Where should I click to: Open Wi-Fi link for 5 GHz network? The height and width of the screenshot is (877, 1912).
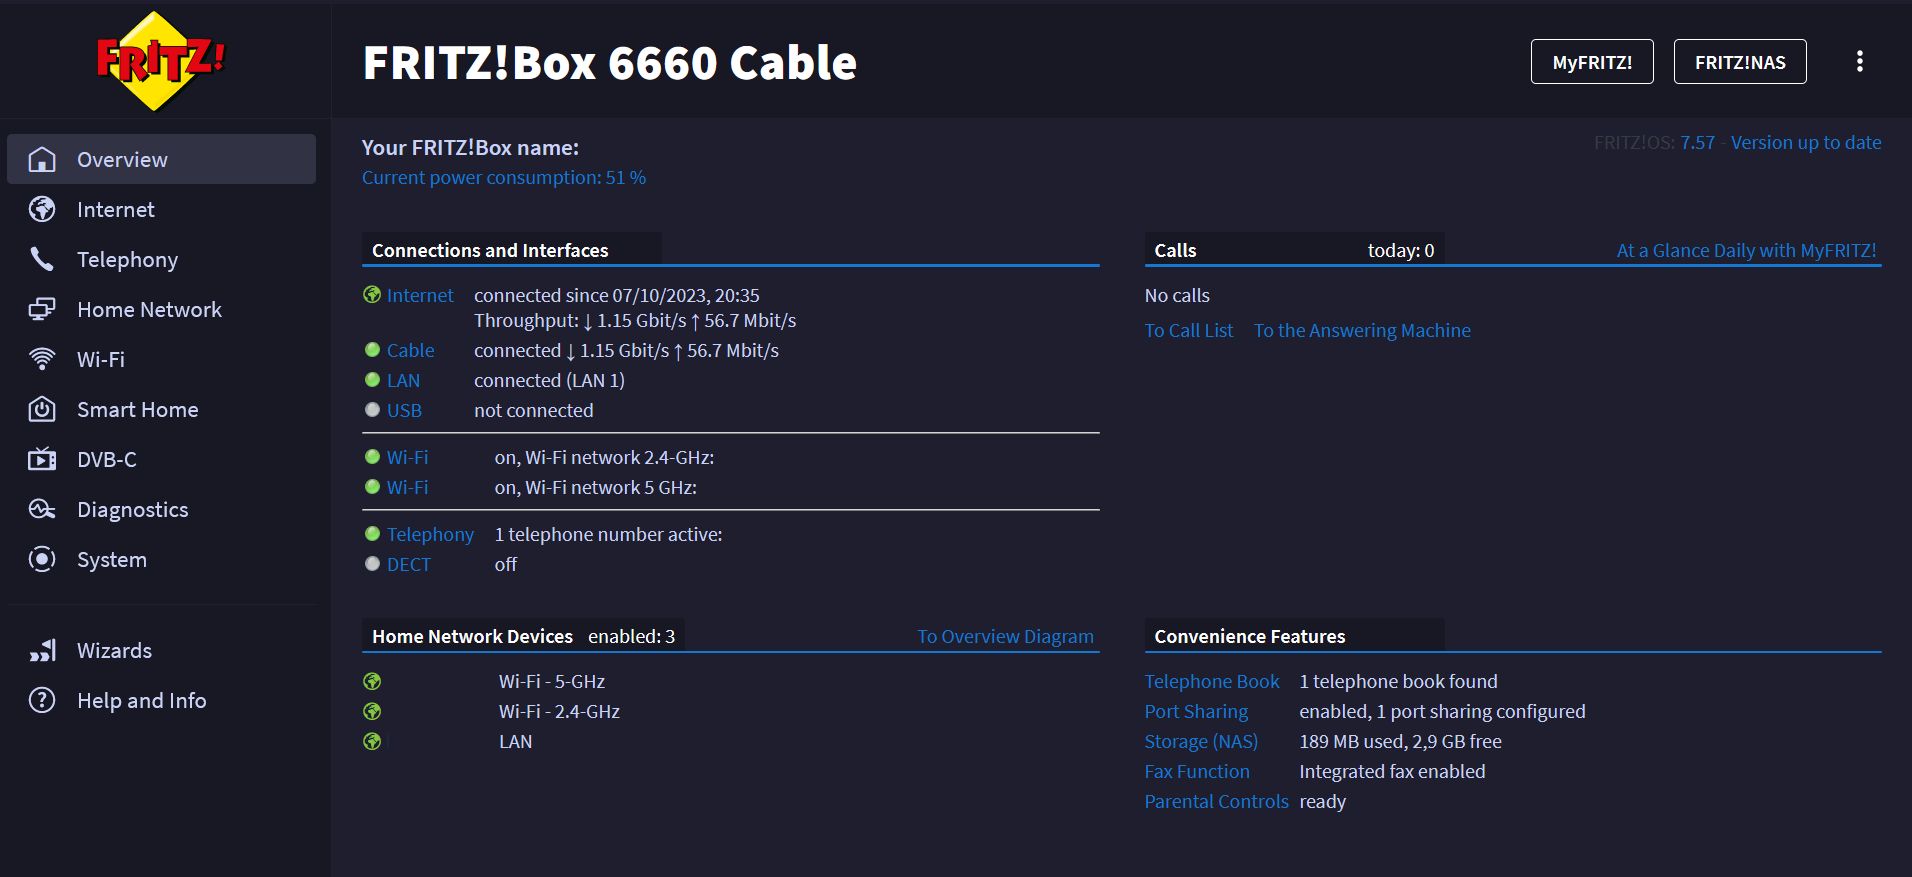tap(407, 487)
